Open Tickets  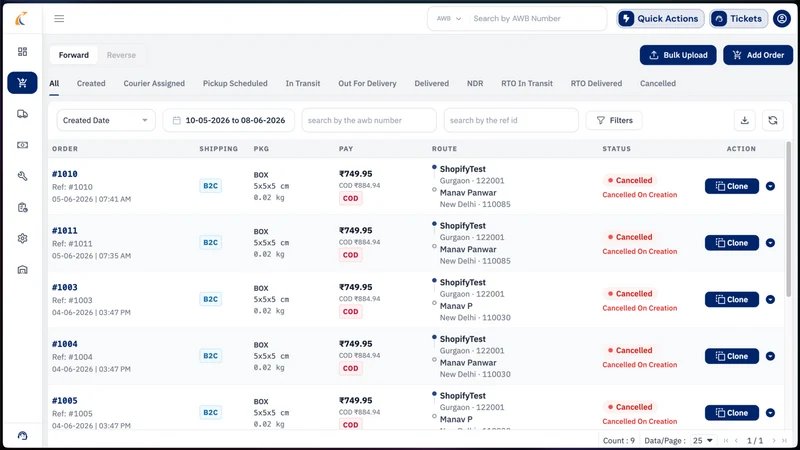(738, 19)
